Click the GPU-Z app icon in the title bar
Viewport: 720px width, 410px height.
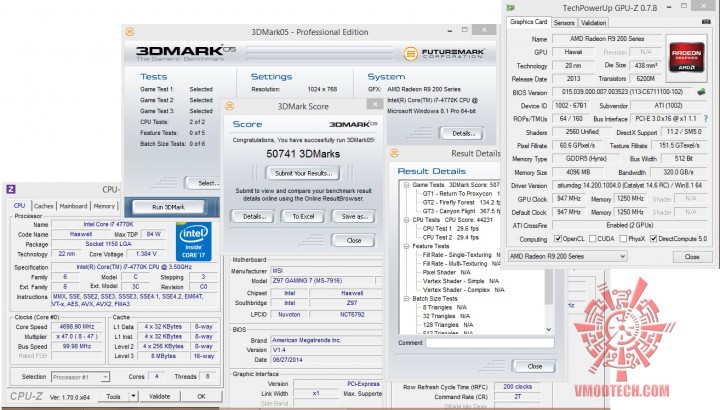point(511,8)
